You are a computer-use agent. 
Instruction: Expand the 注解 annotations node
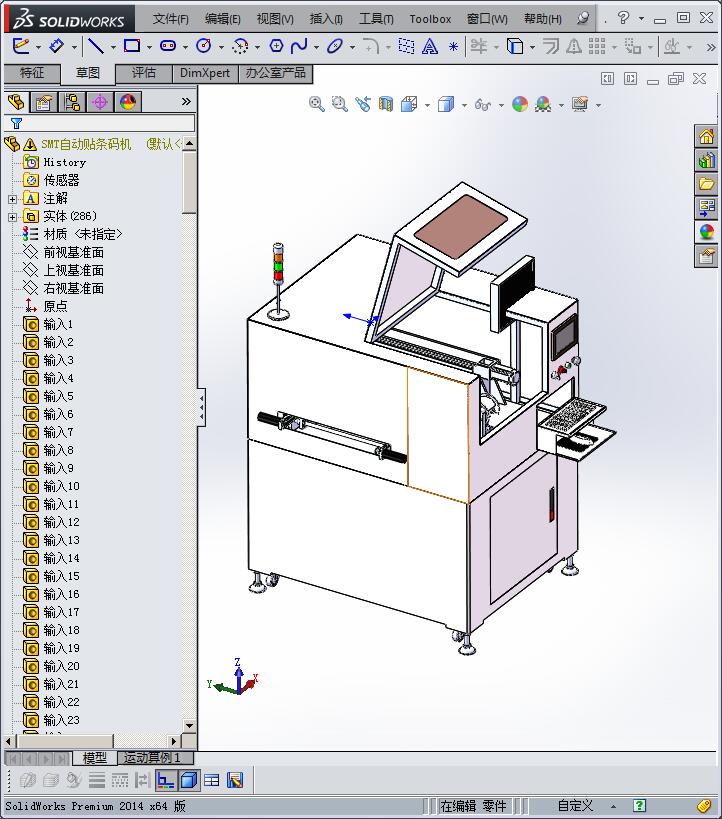click(13, 199)
